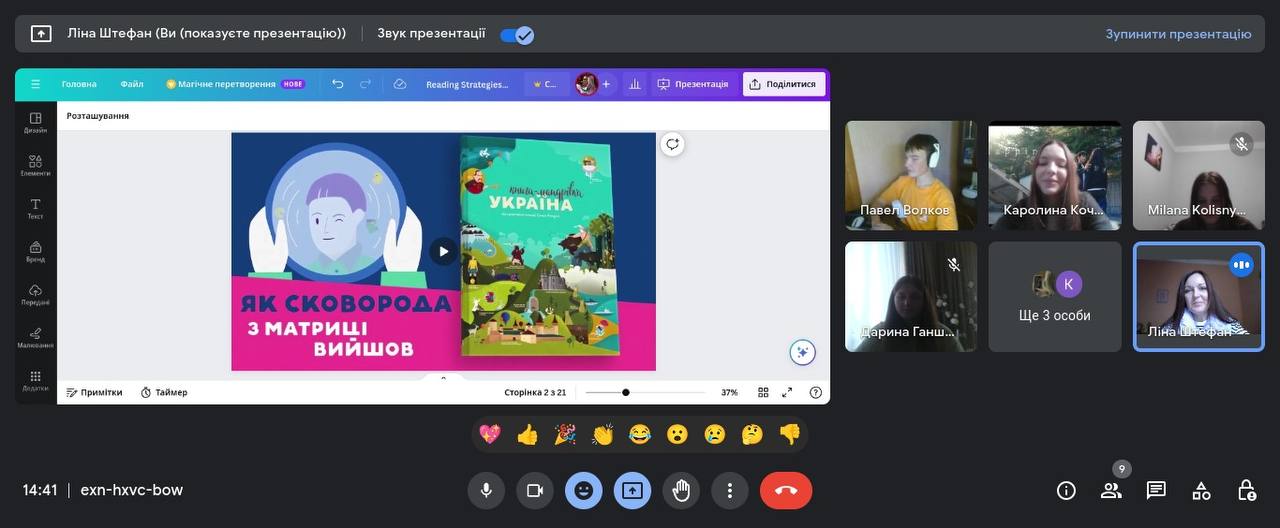Toggle the Звук презентації switch
This screenshot has width=1280, height=528.
point(517,34)
